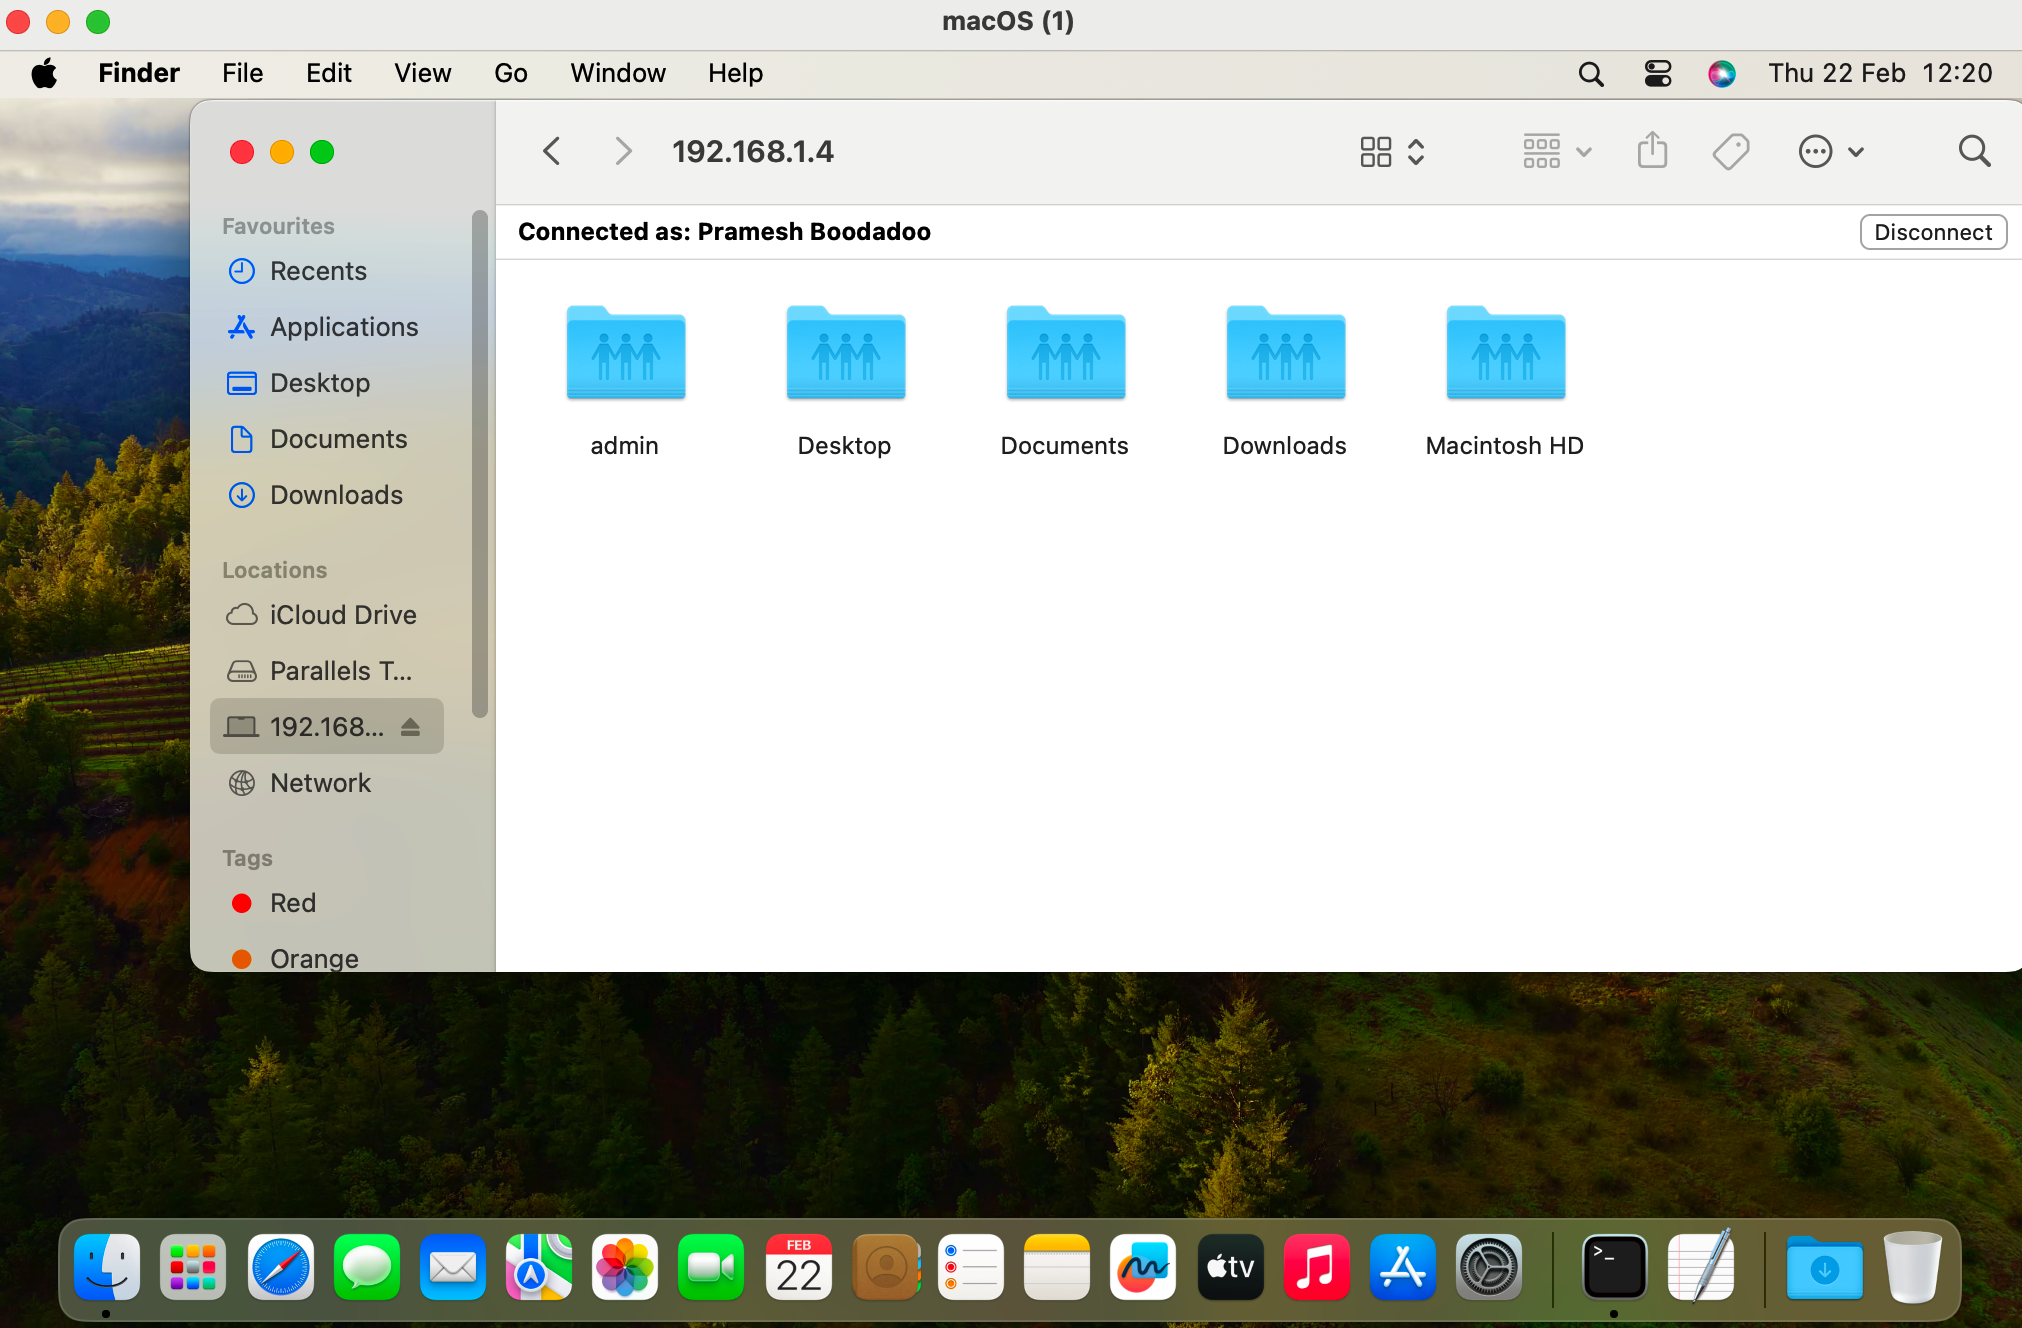Switch view mode with icon view selector
Image resolution: width=2022 pixels, height=1328 pixels.
pyautogui.click(x=1392, y=152)
